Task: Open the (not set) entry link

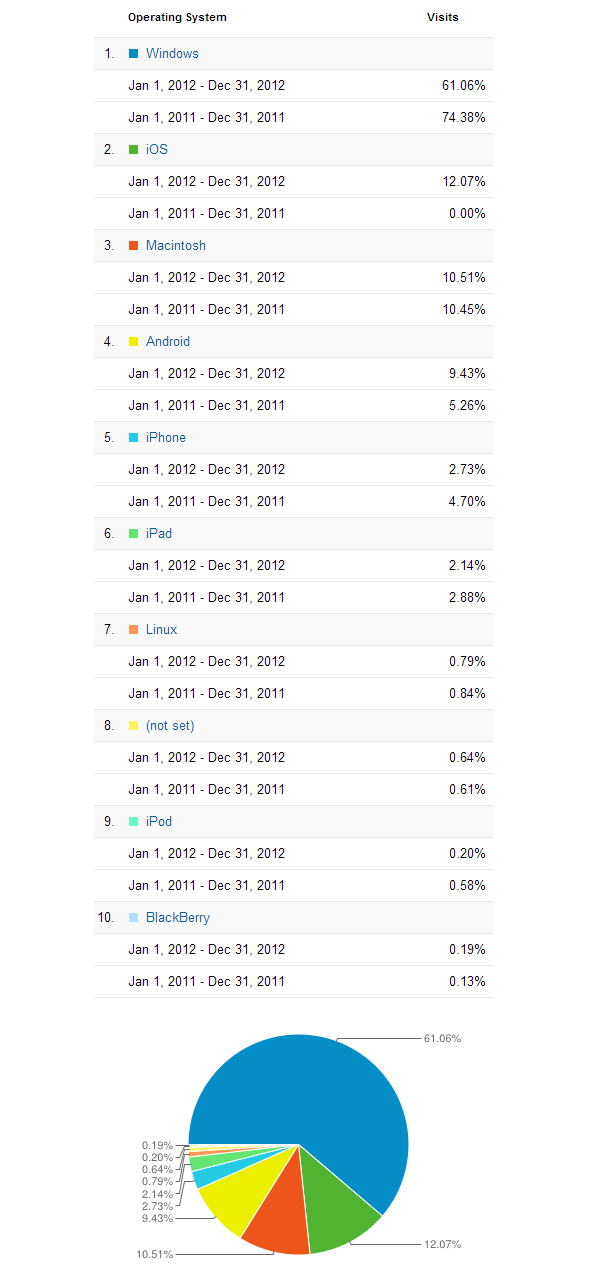Action: (x=170, y=726)
